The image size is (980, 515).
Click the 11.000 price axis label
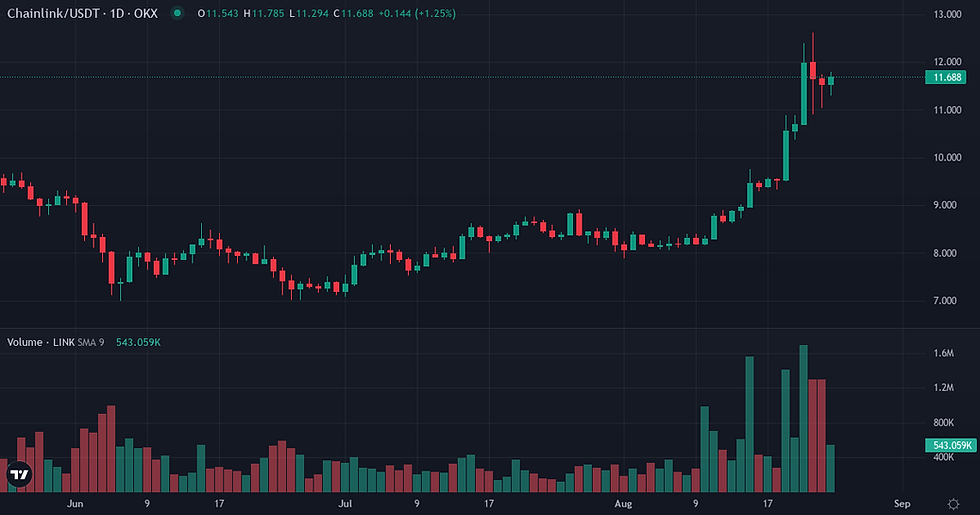947,110
